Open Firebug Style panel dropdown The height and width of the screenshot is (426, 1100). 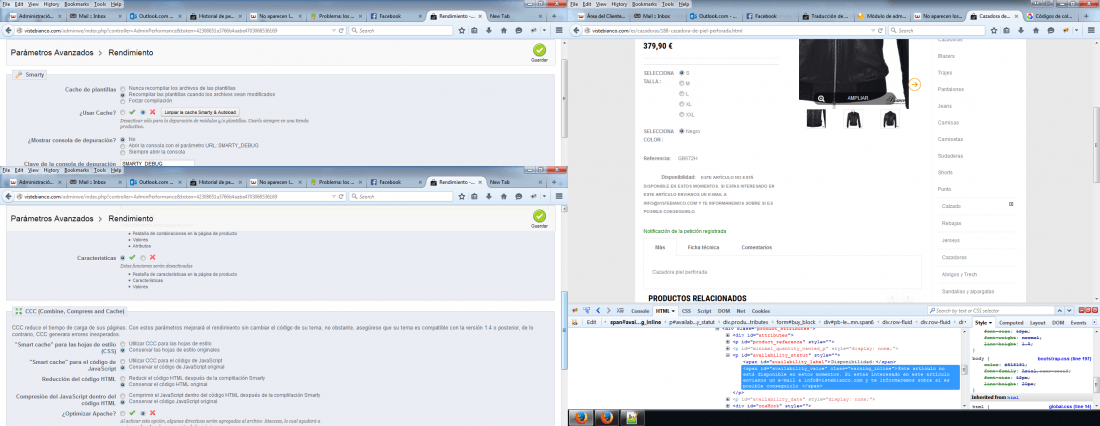click(x=991, y=323)
